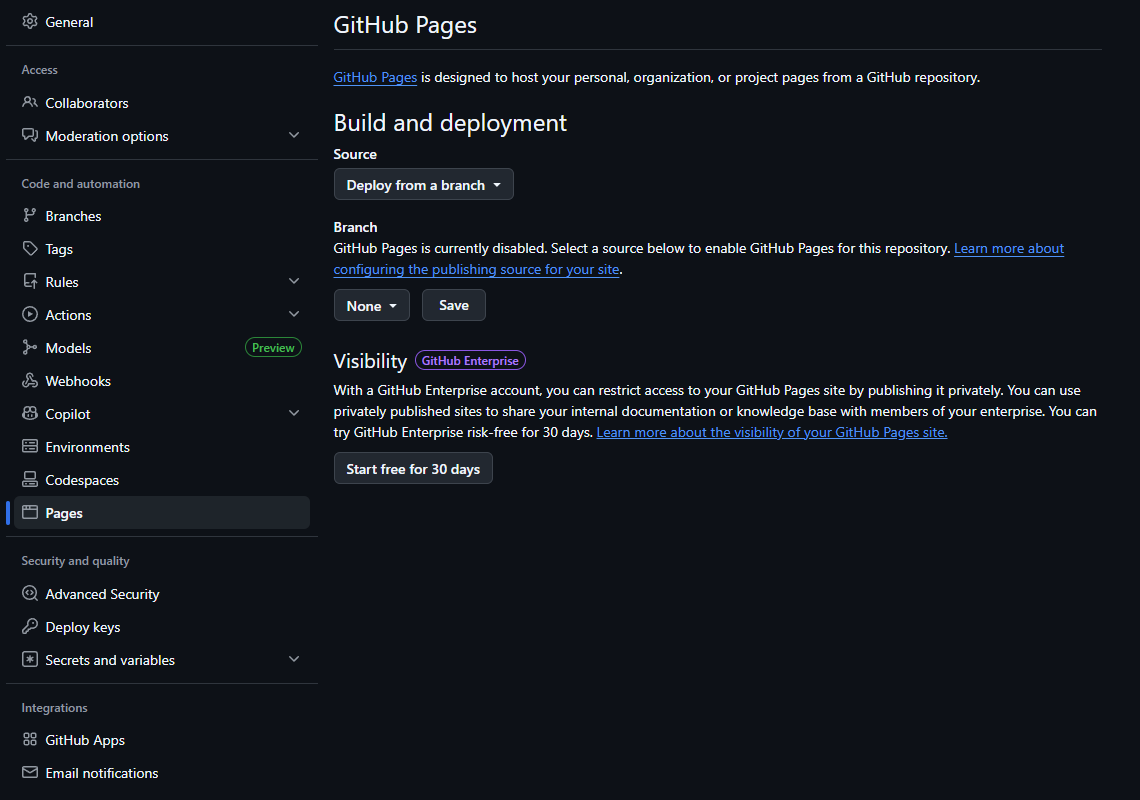Click the Save button

[454, 305]
